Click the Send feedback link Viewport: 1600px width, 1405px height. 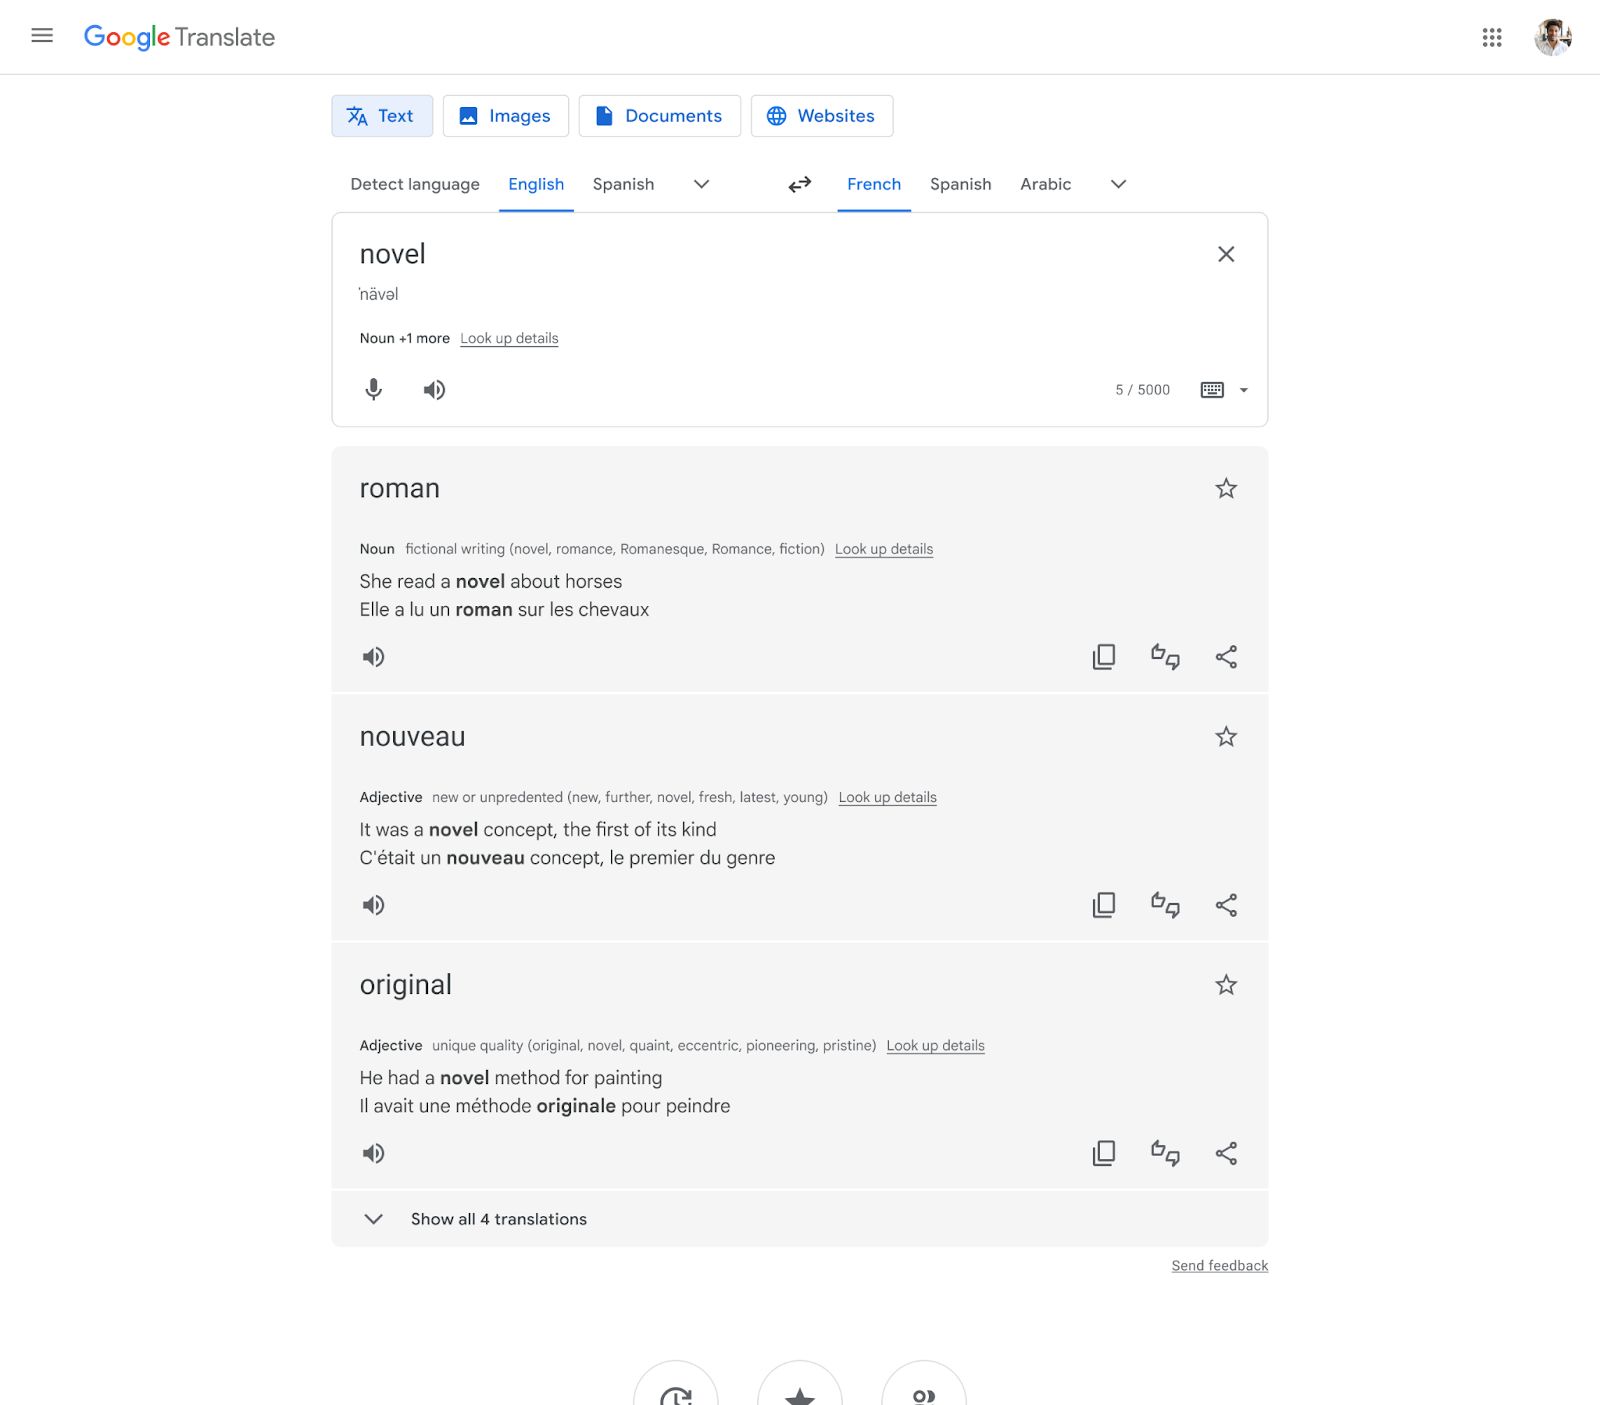(1219, 1265)
